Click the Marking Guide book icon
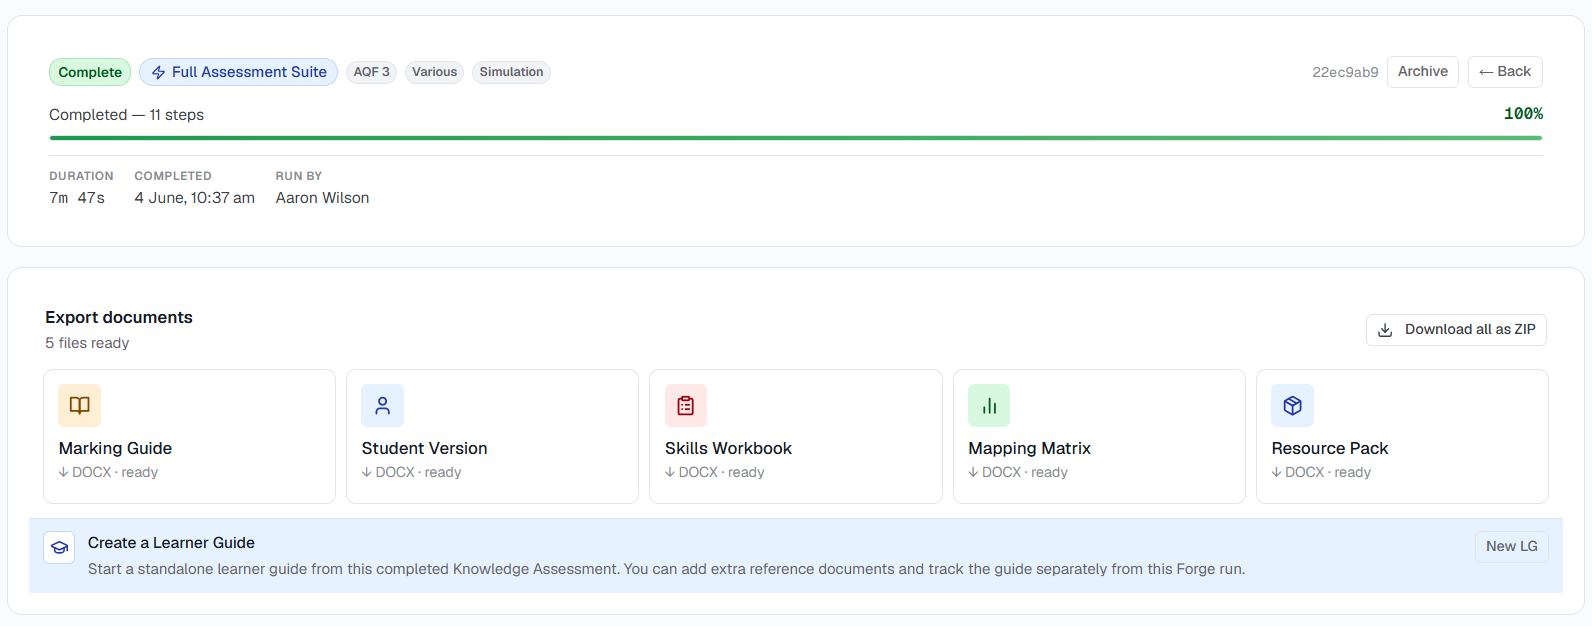The image size is (1592, 626). click(x=79, y=405)
